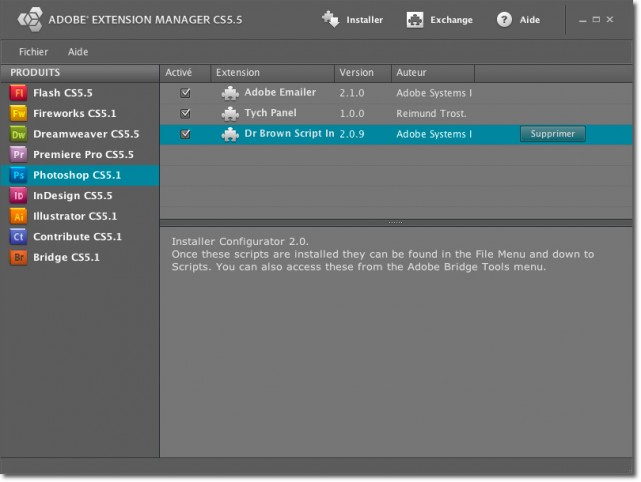The image size is (641, 482).
Task: Click Adobe Systems I author in Emailer row
Action: coord(434,93)
